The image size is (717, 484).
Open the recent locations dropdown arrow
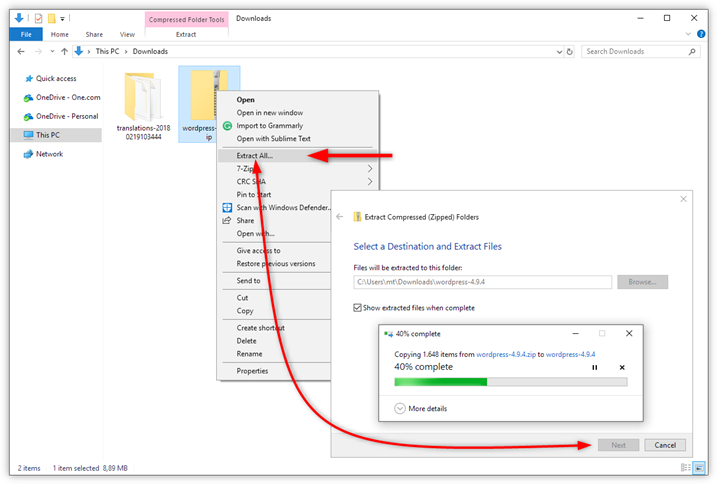(x=52, y=51)
